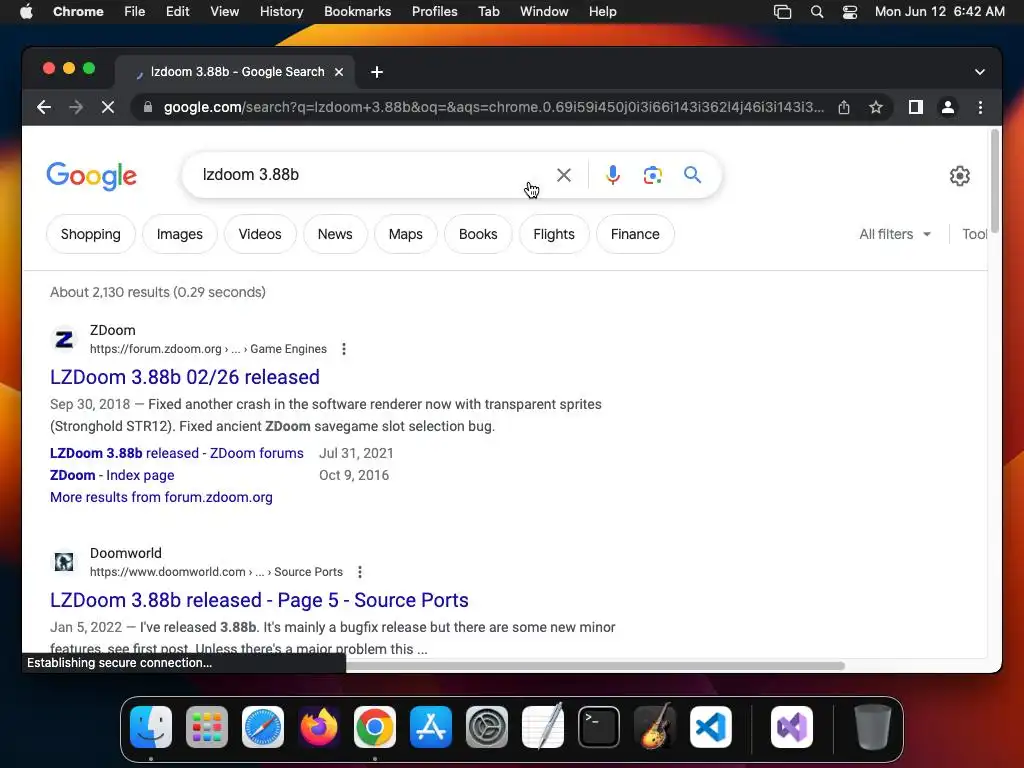Click the horizontal page scrollbar
The height and width of the screenshot is (768, 1024).
click(595, 666)
